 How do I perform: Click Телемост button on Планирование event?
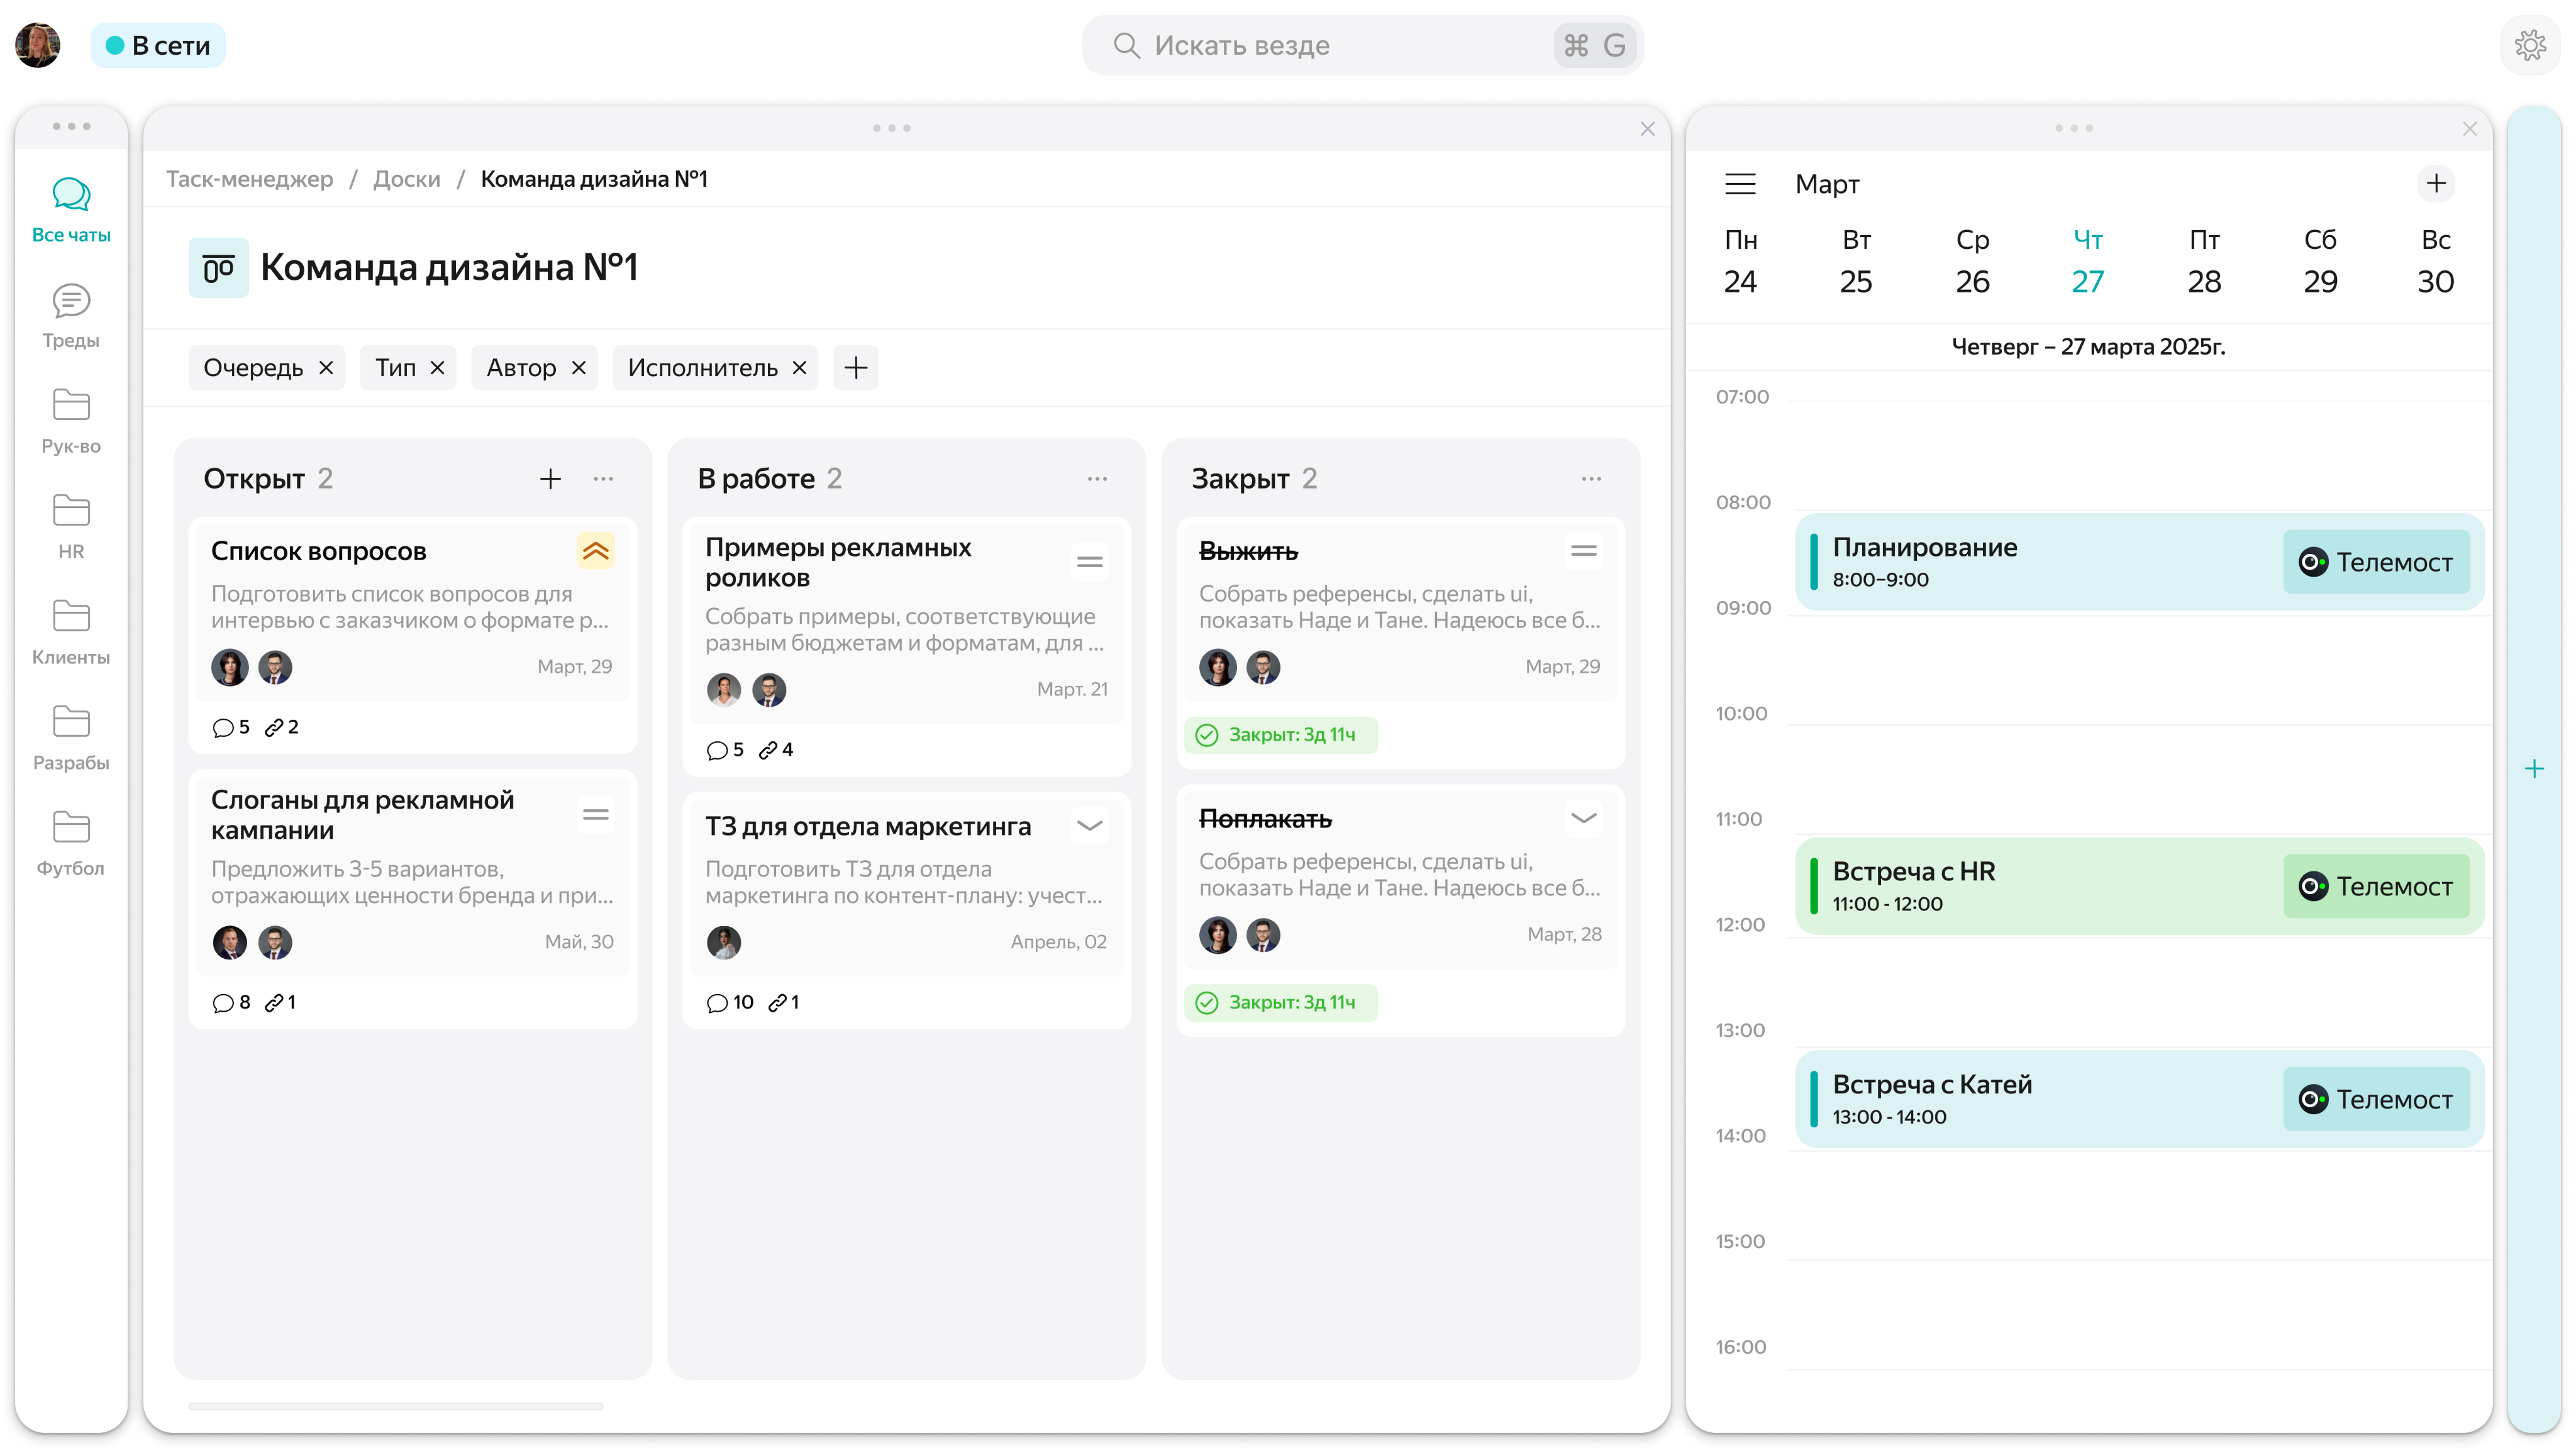coord(2376,562)
